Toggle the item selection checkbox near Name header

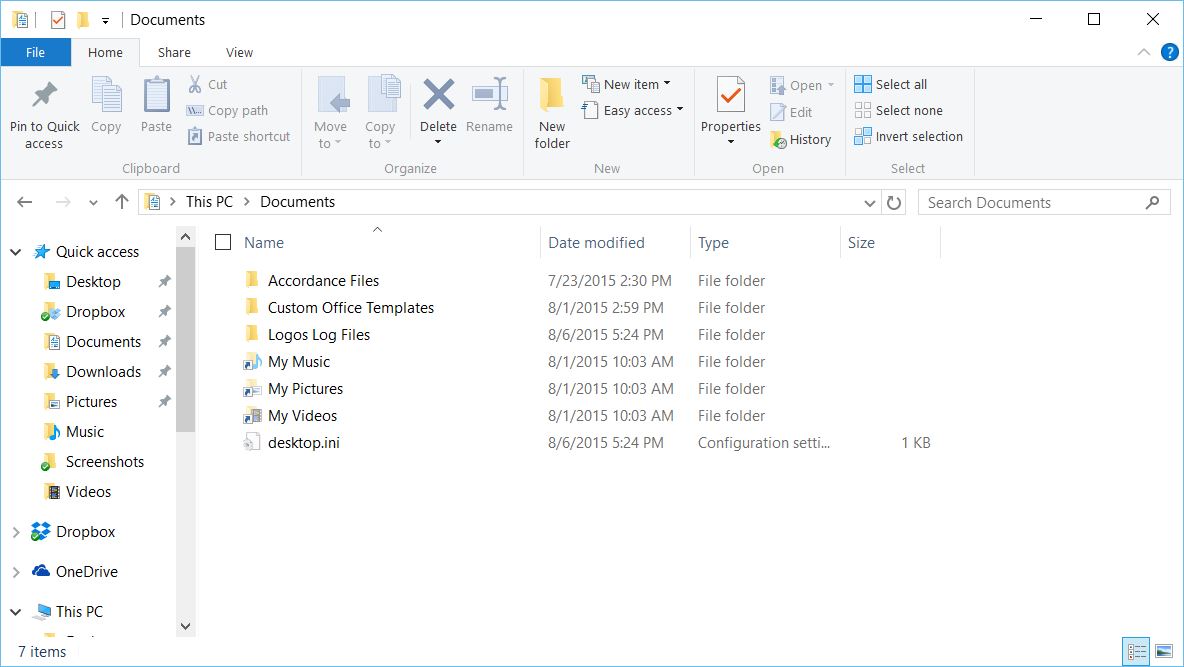click(x=222, y=242)
